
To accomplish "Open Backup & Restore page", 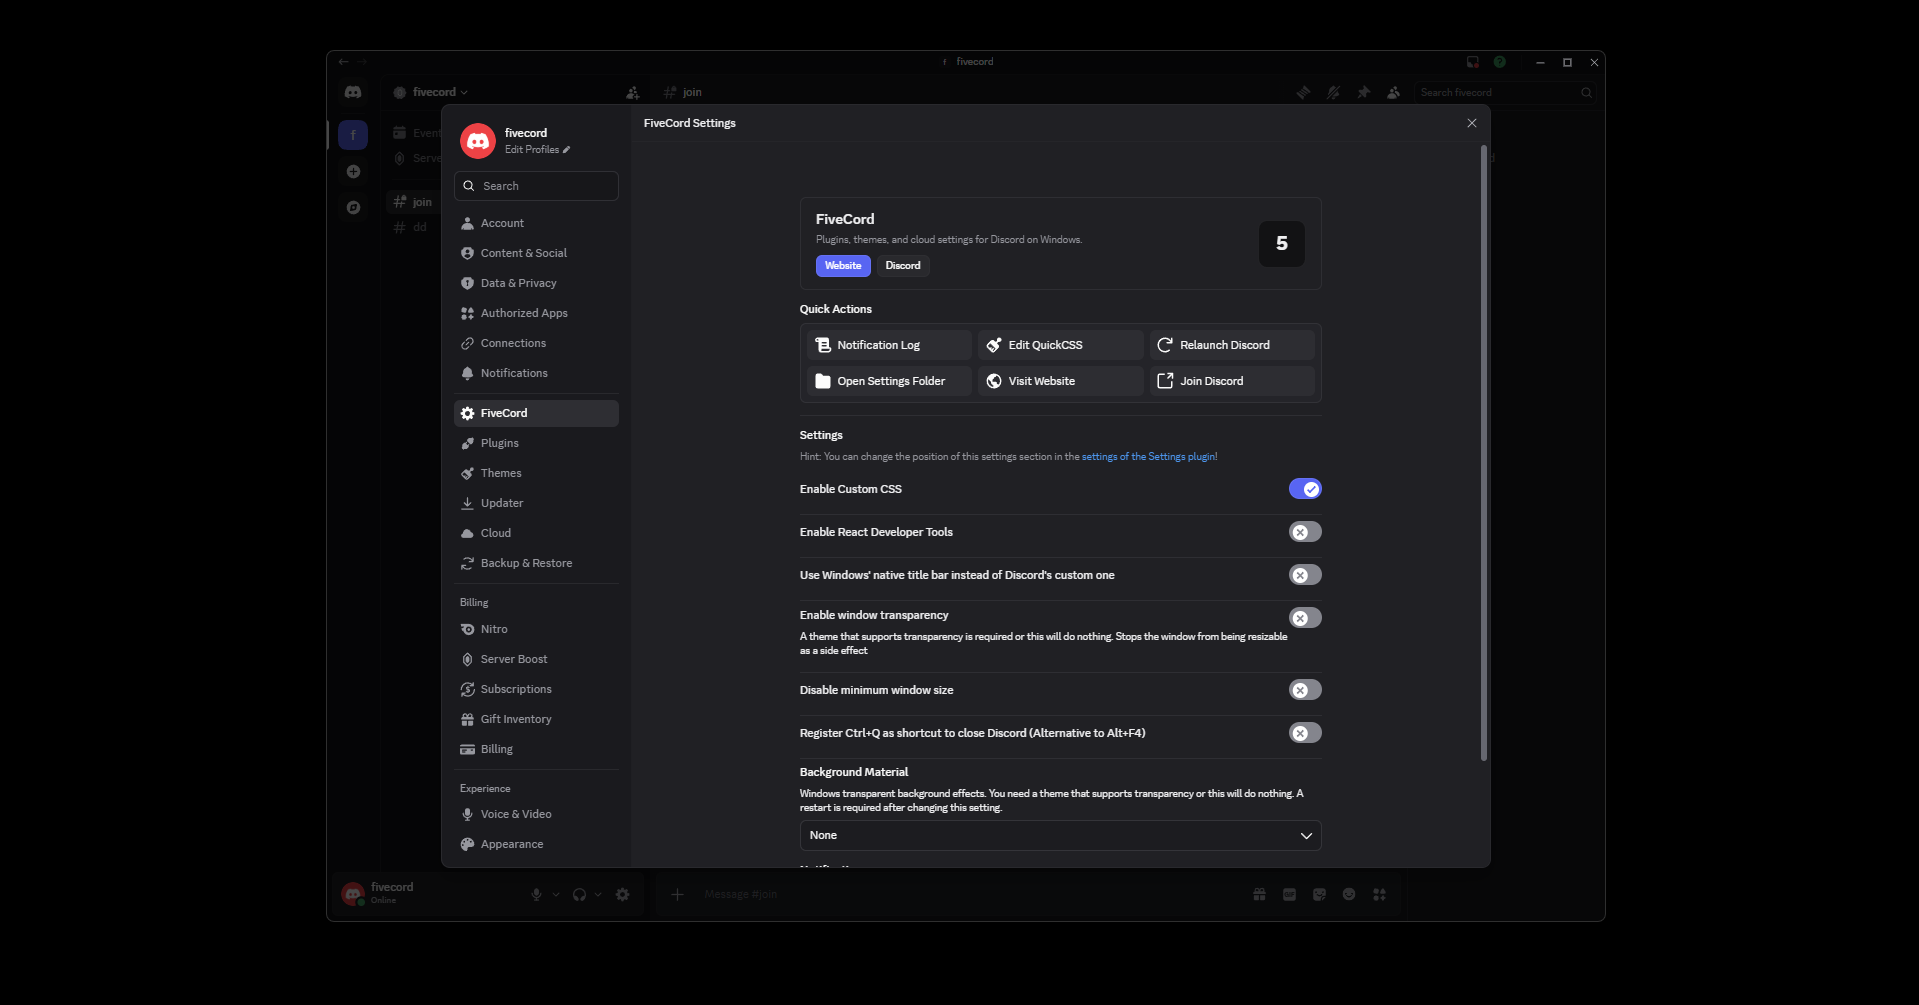I will tap(536, 563).
